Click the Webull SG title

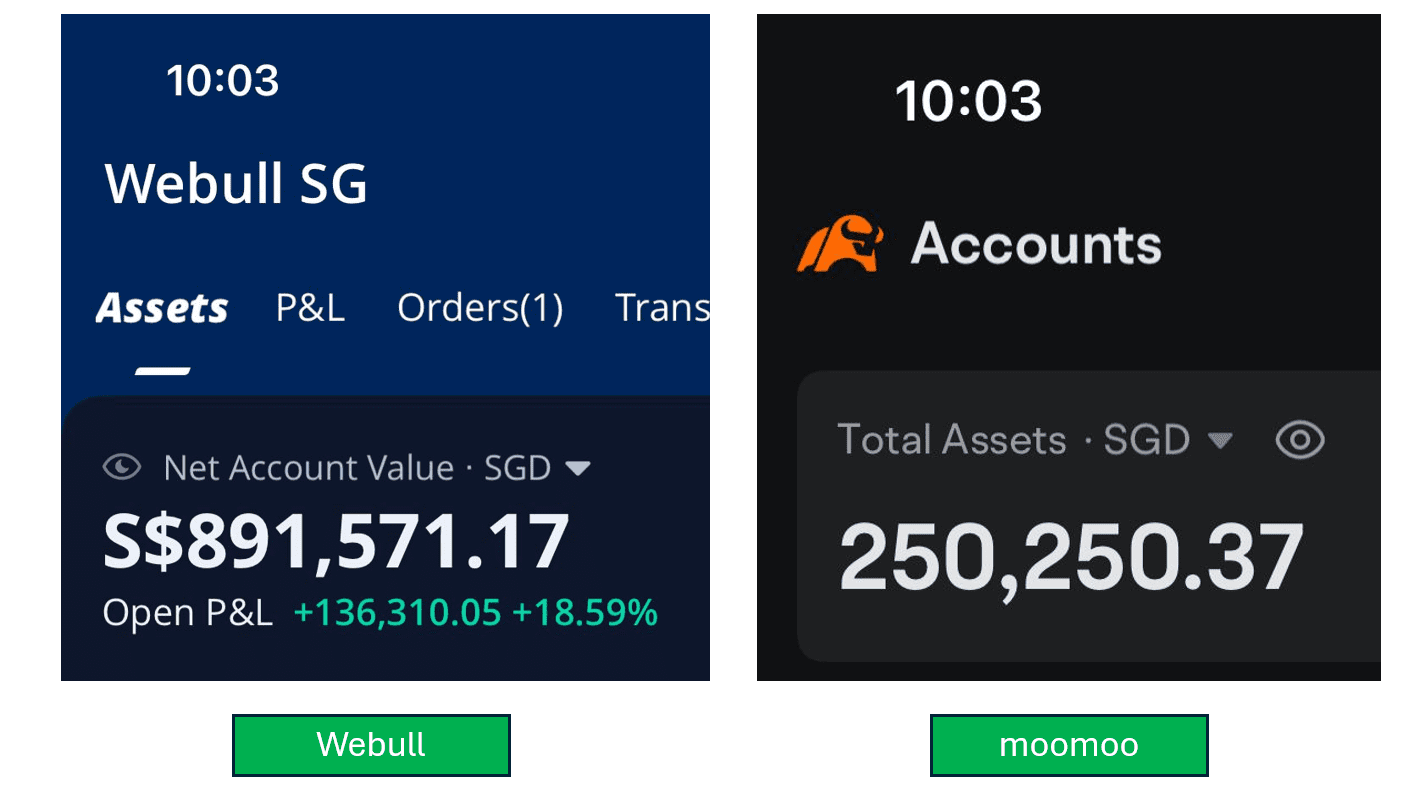236,184
